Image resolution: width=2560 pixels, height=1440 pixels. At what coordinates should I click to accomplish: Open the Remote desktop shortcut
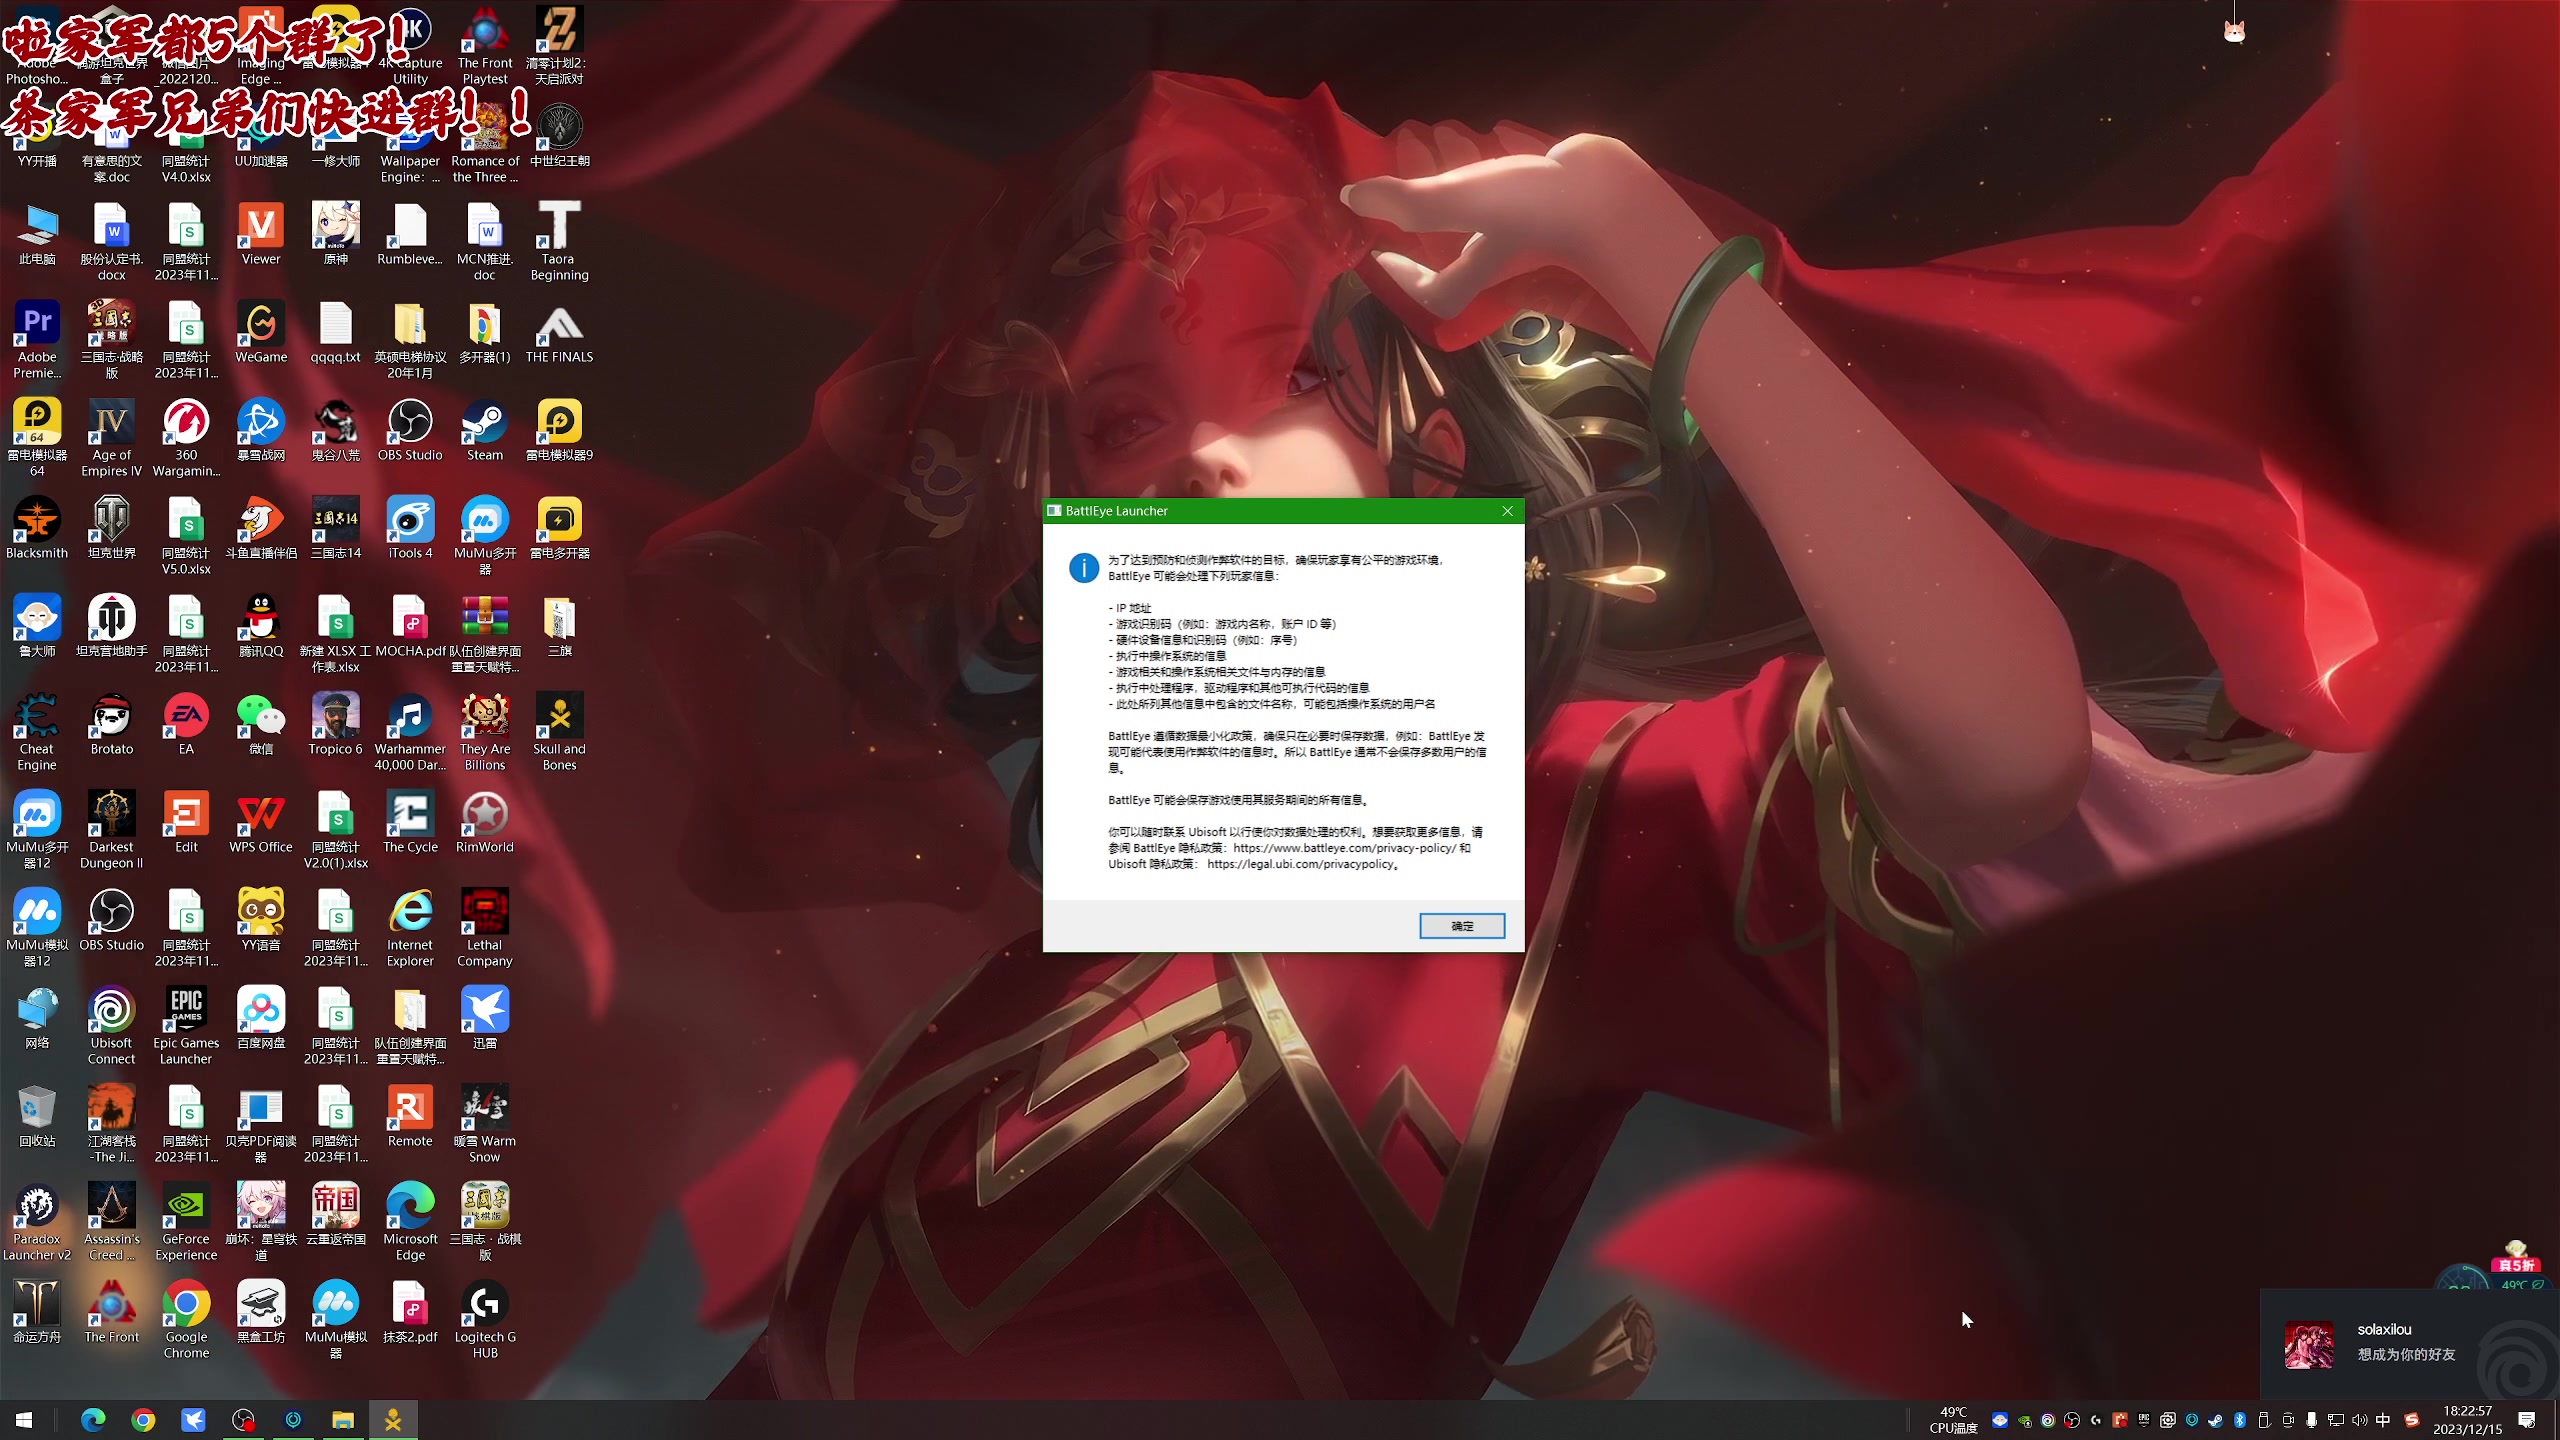point(410,1117)
